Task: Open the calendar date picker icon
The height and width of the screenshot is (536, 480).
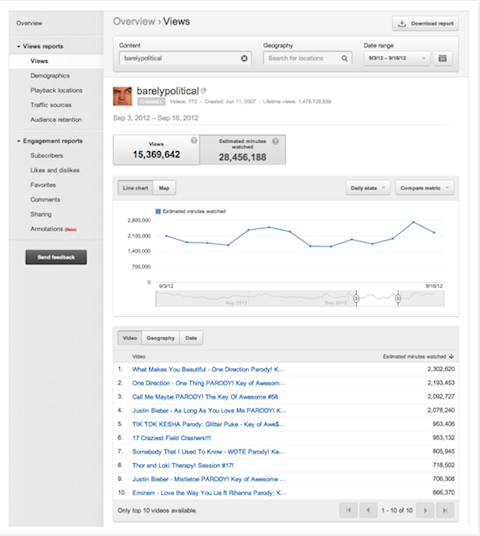Action: (x=442, y=58)
